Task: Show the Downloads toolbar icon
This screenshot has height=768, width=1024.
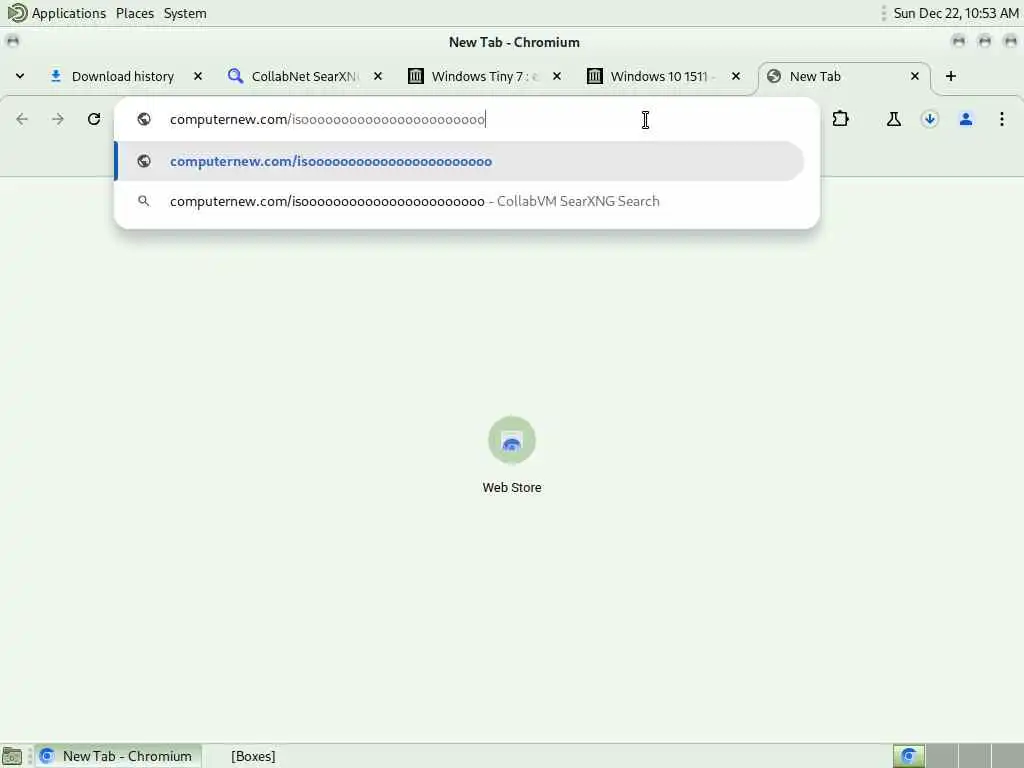Action: point(930,119)
